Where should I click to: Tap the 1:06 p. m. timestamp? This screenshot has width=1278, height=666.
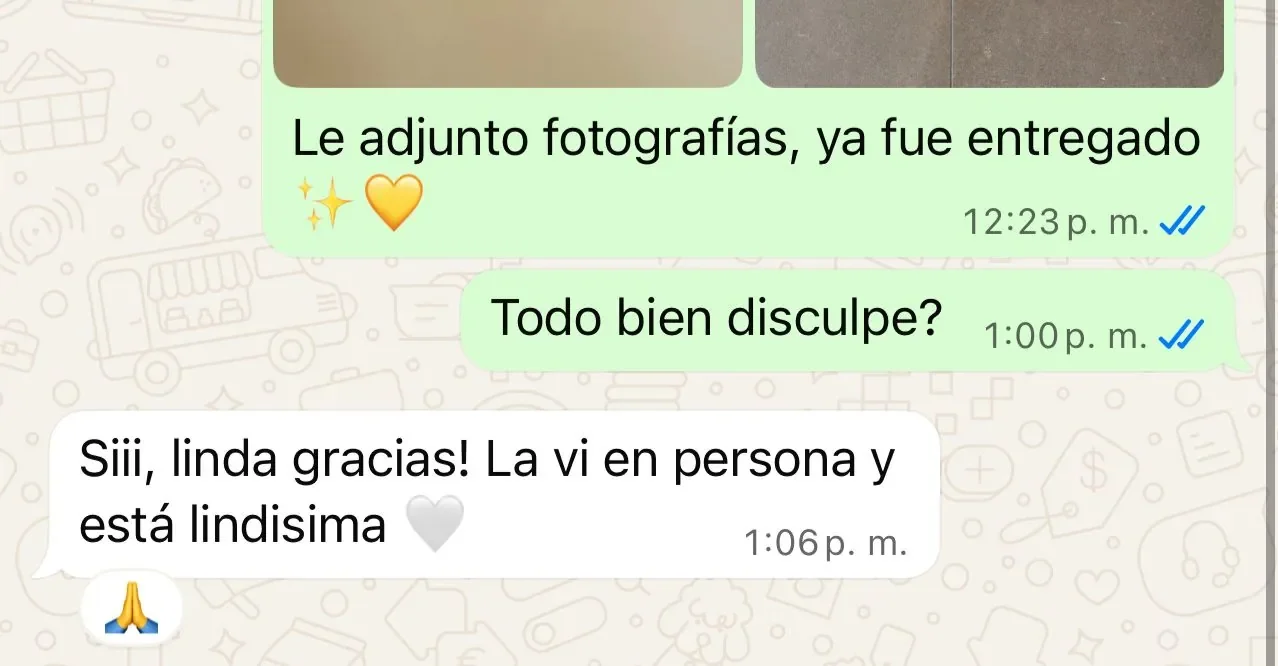(826, 543)
